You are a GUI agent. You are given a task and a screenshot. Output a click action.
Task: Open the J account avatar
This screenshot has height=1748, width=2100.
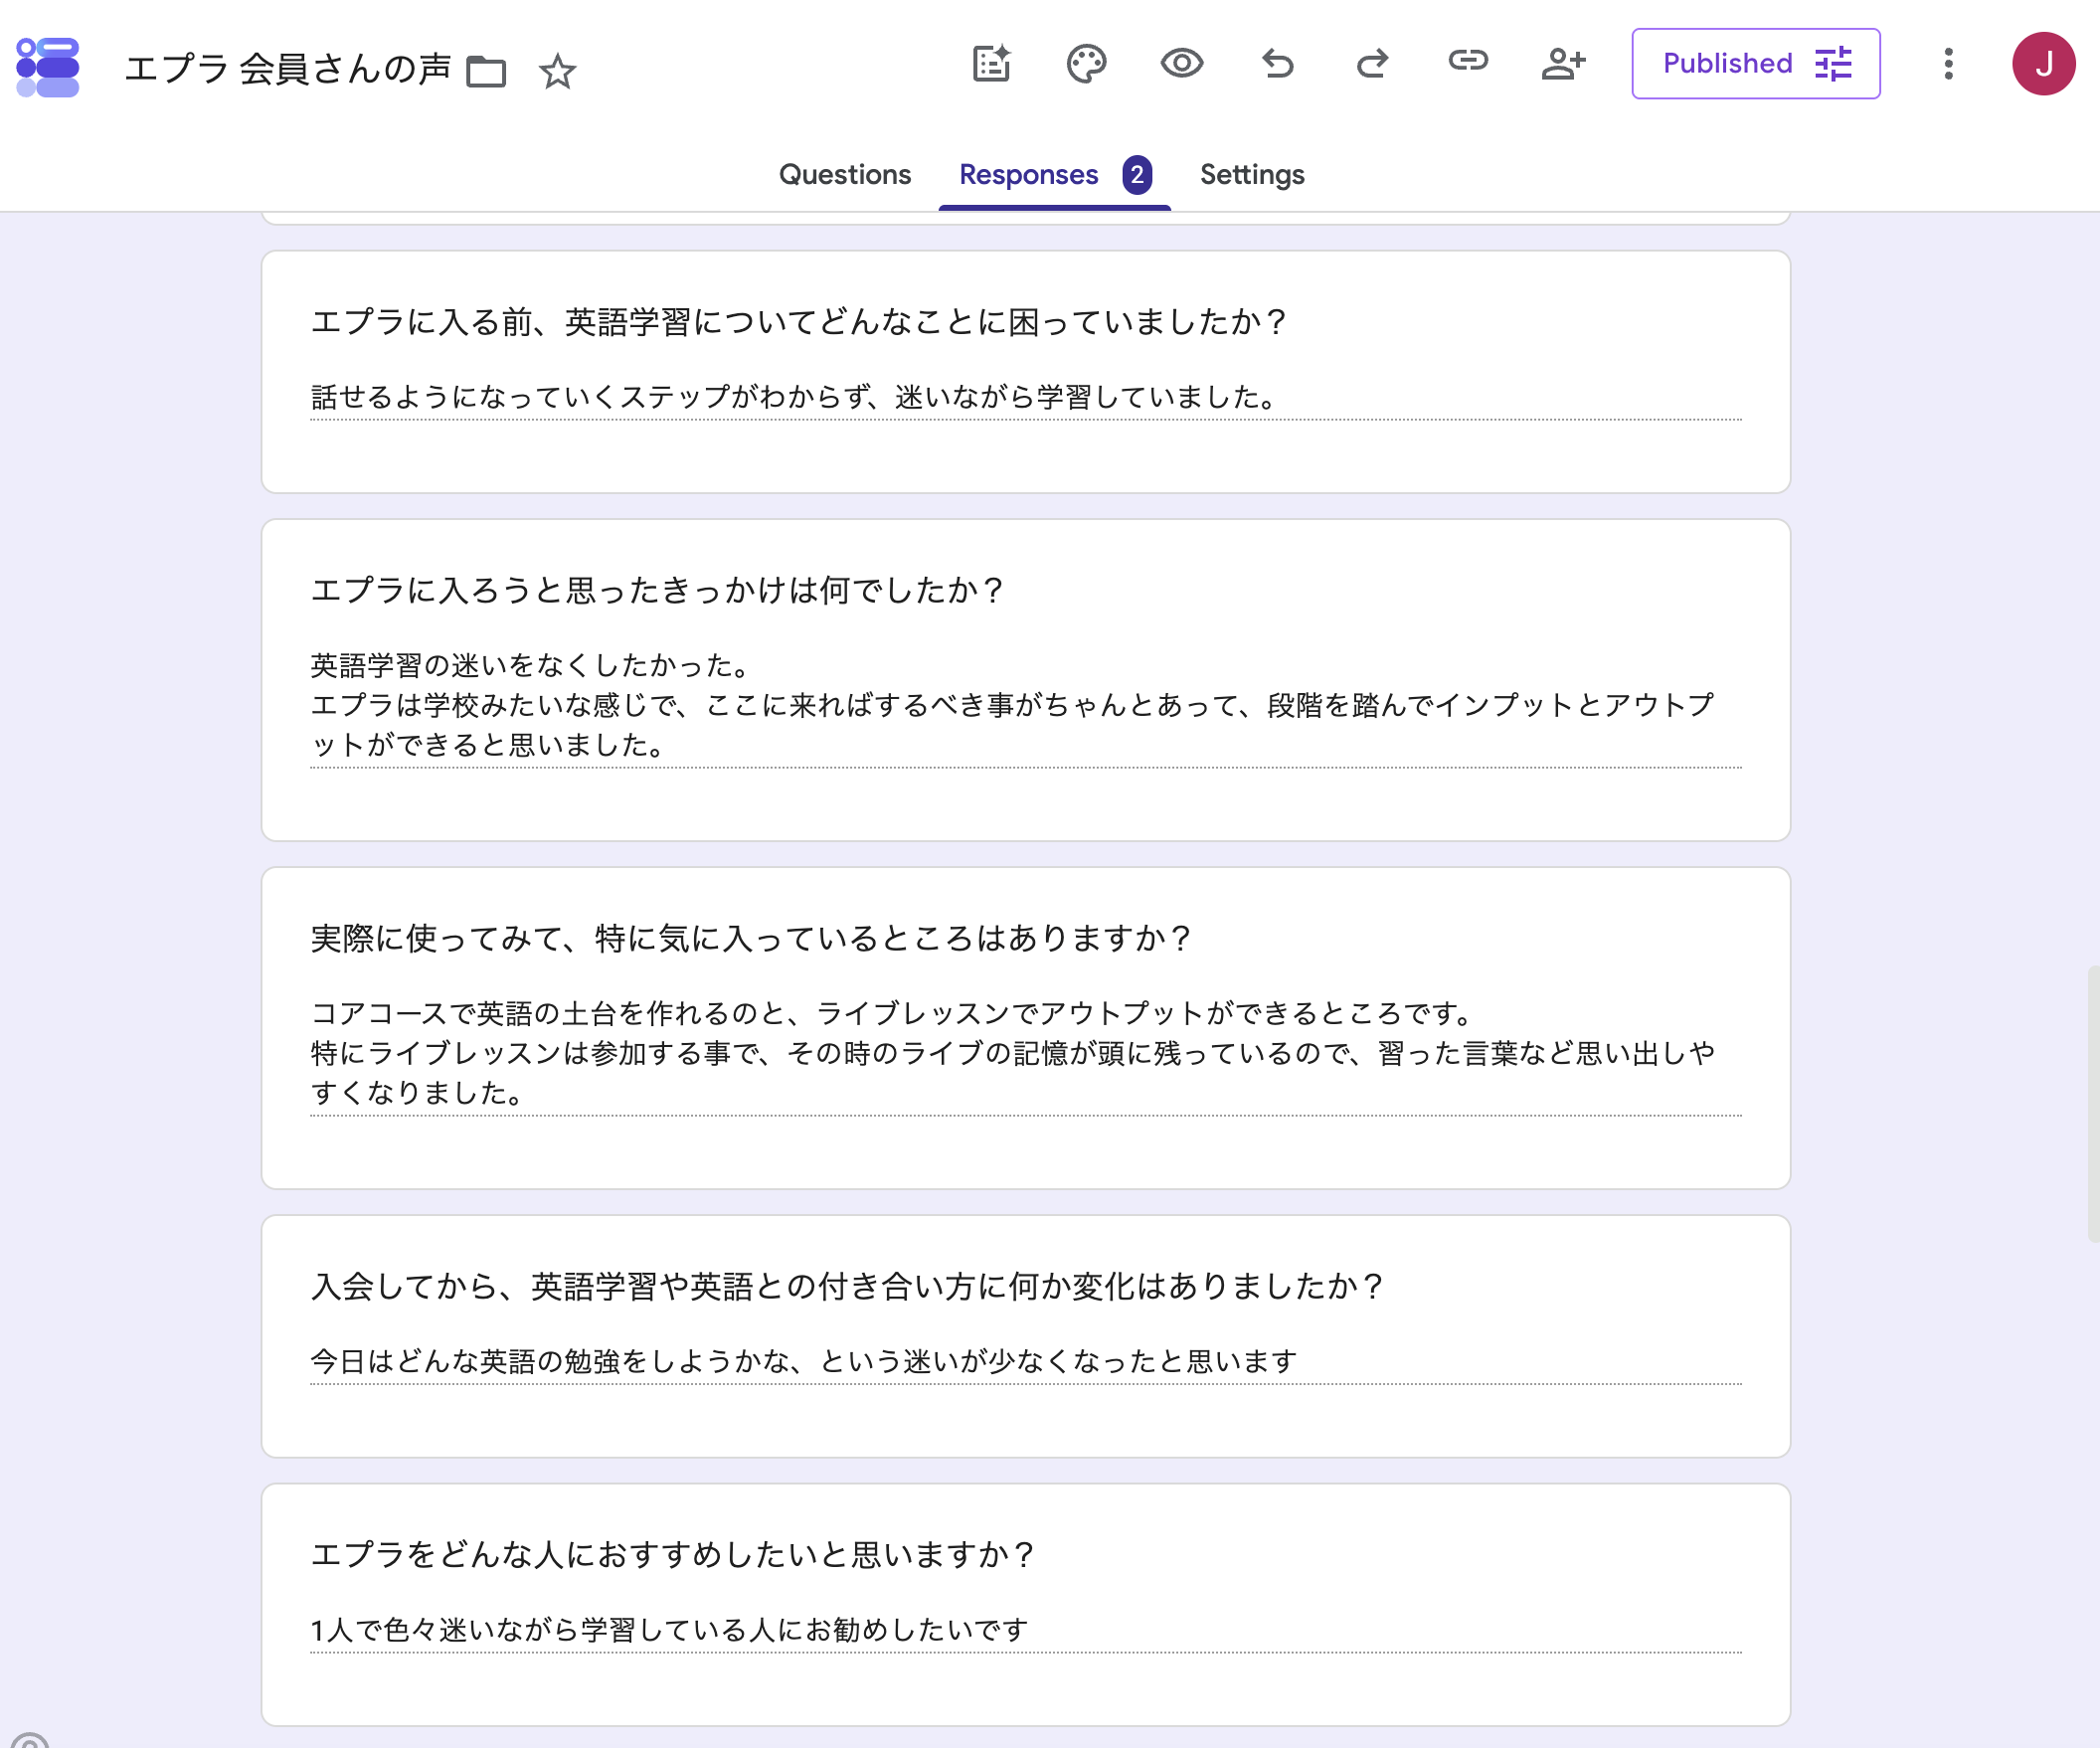(2043, 64)
